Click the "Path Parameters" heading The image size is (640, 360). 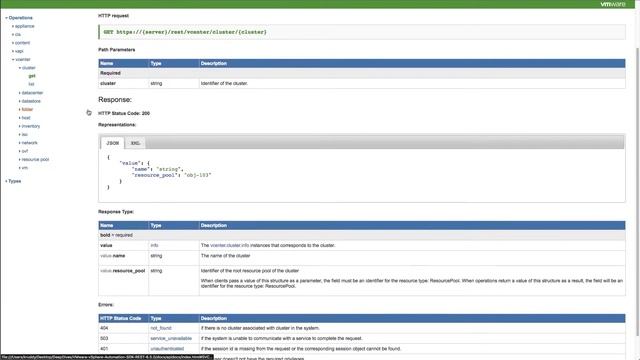coord(117,50)
